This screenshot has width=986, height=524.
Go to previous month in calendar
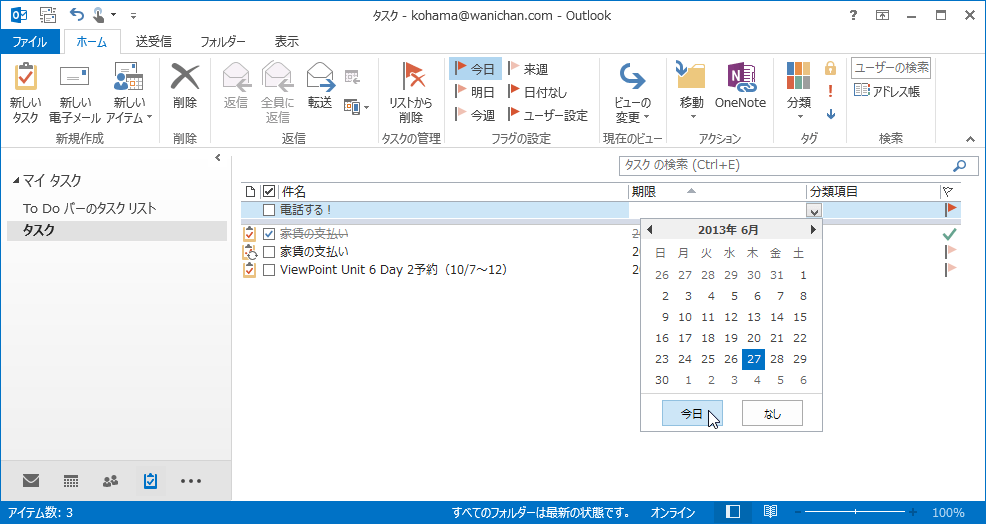(650, 230)
